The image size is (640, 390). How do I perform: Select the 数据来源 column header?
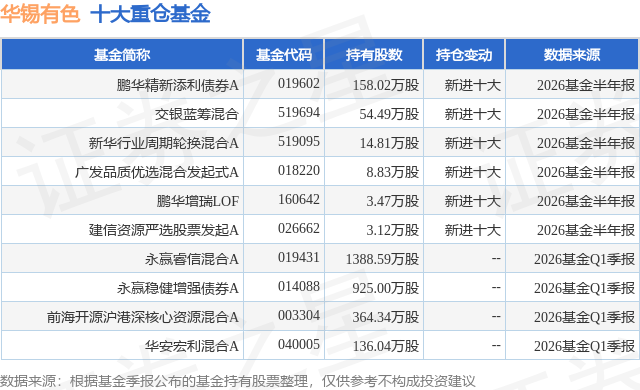pyautogui.click(x=572, y=55)
